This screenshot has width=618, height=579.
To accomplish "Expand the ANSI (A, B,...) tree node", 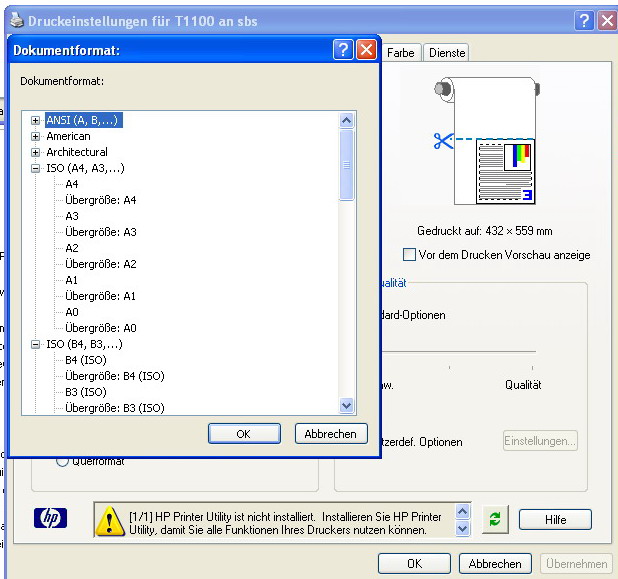I will click(x=35, y=120).
